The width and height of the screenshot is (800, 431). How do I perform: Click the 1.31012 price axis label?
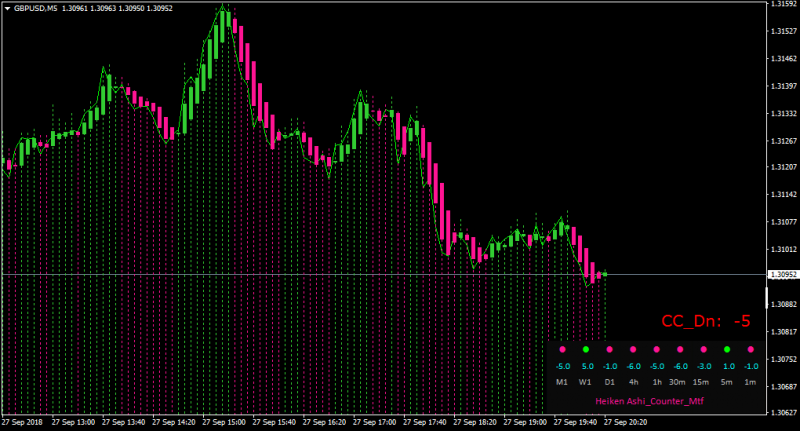click(x=783, y=249)
